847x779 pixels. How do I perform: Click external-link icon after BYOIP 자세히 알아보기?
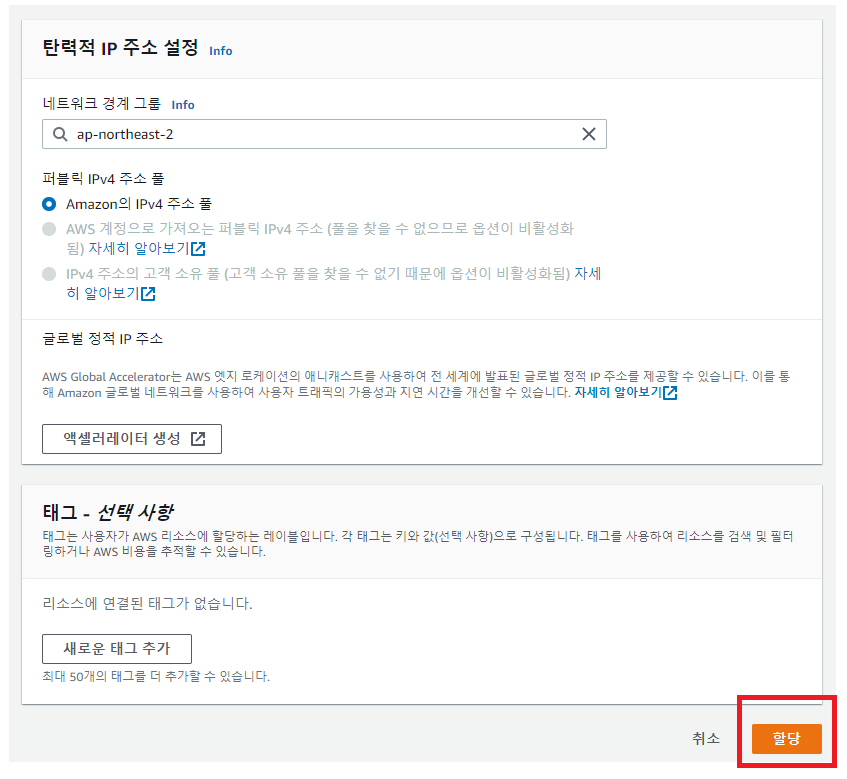[x=198, y=249]
